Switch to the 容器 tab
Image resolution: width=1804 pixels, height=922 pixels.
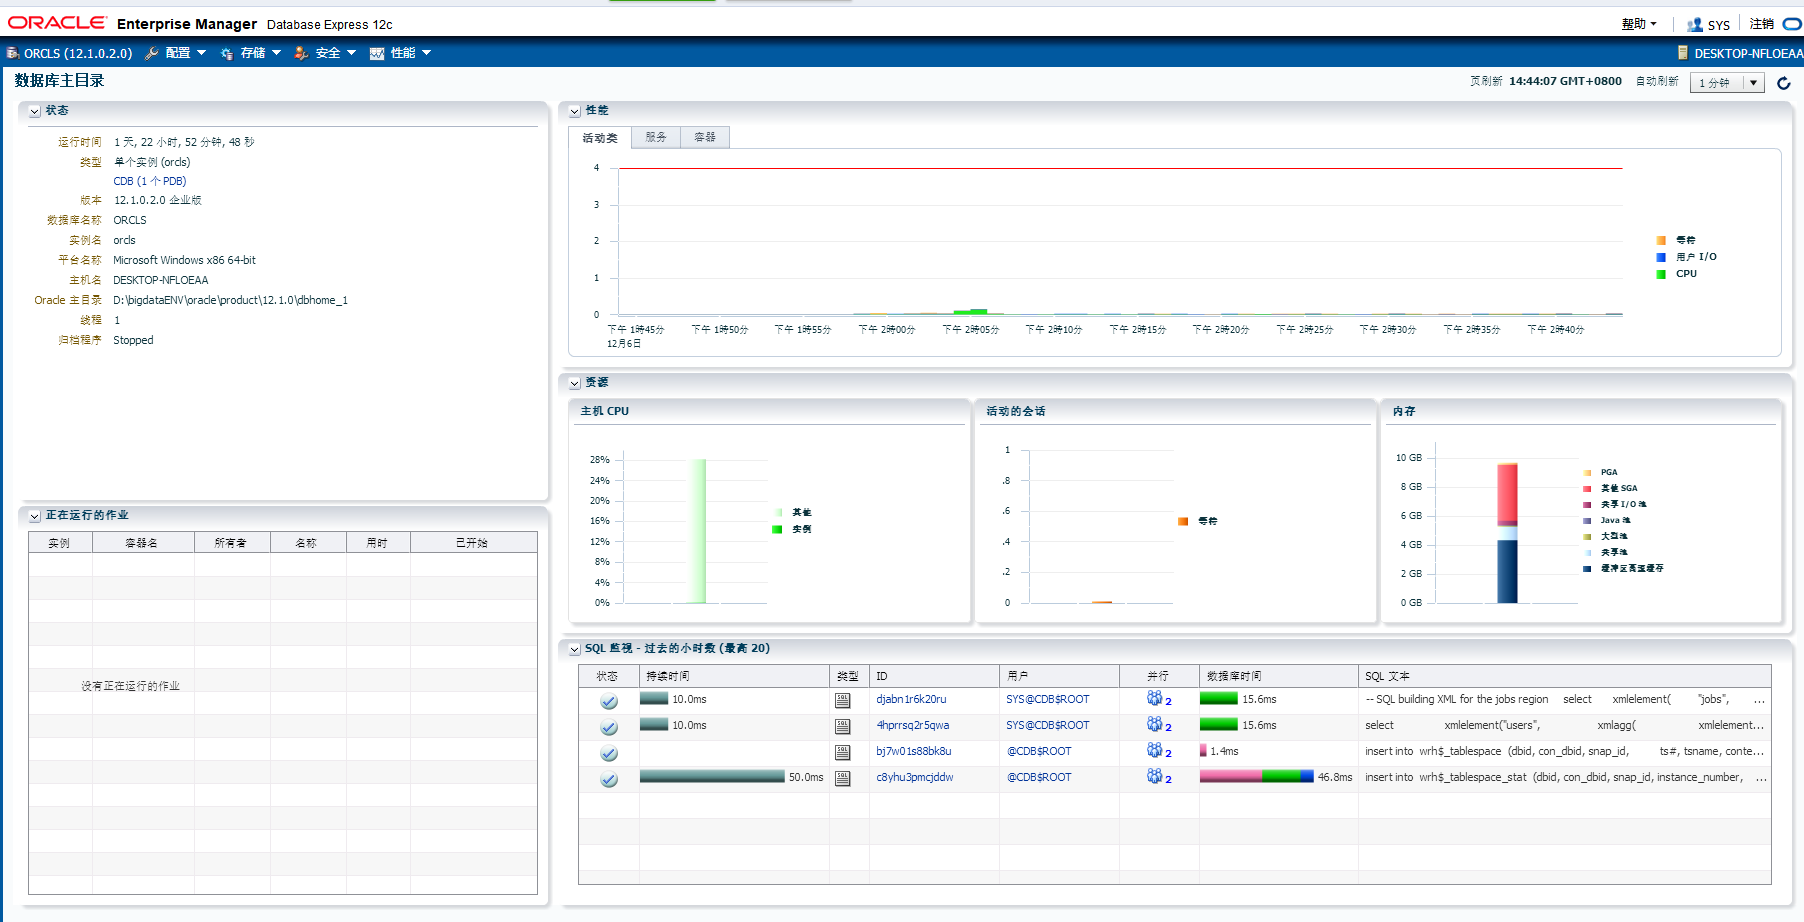click(x=704, y=137)
